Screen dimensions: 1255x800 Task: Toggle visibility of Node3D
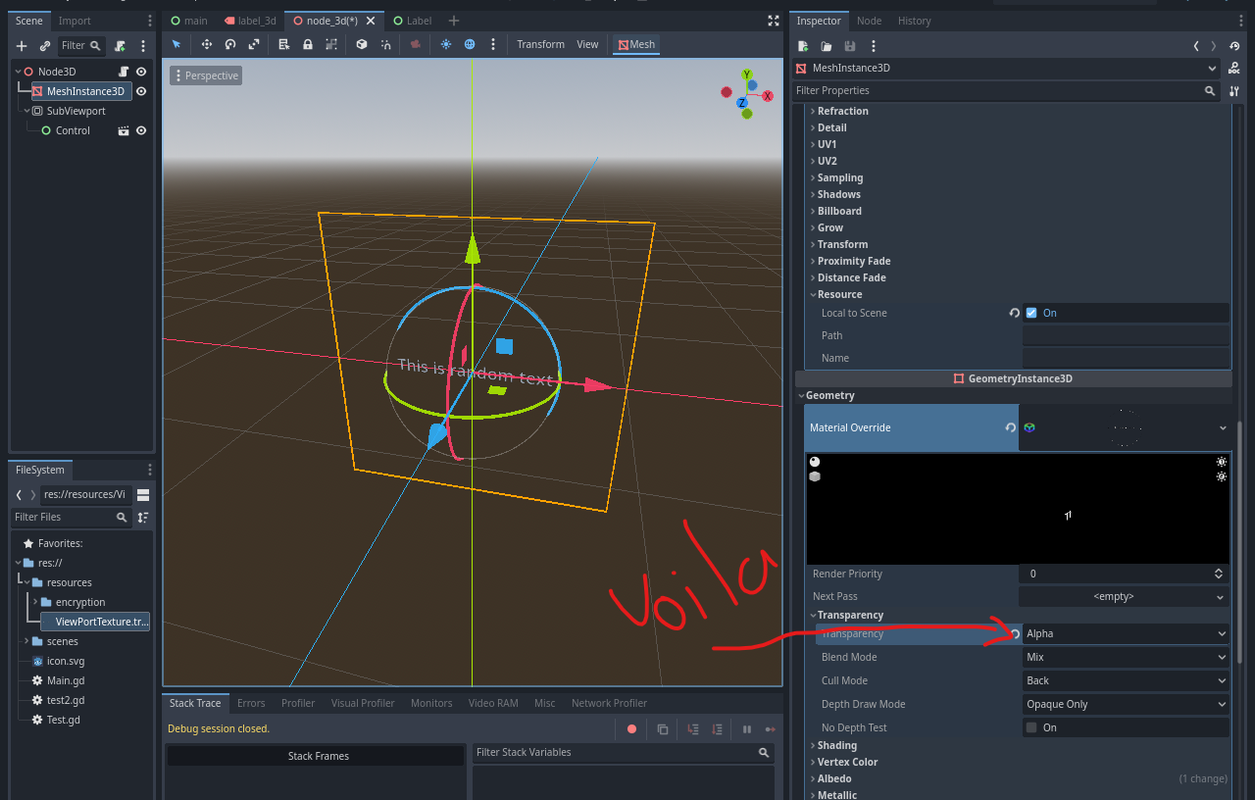coord(141,72)
